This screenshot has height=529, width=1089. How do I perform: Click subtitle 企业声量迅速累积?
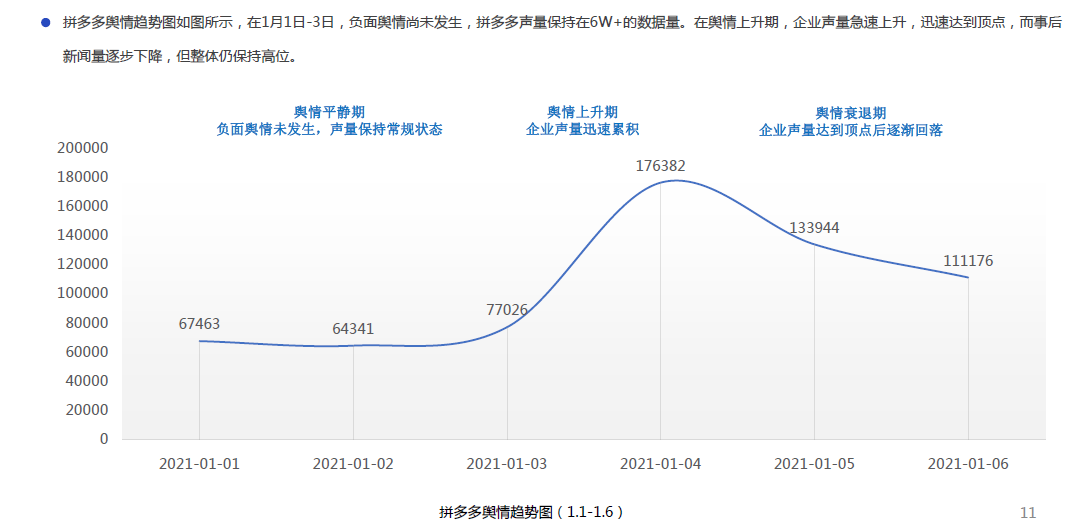(x=582, y=130)
